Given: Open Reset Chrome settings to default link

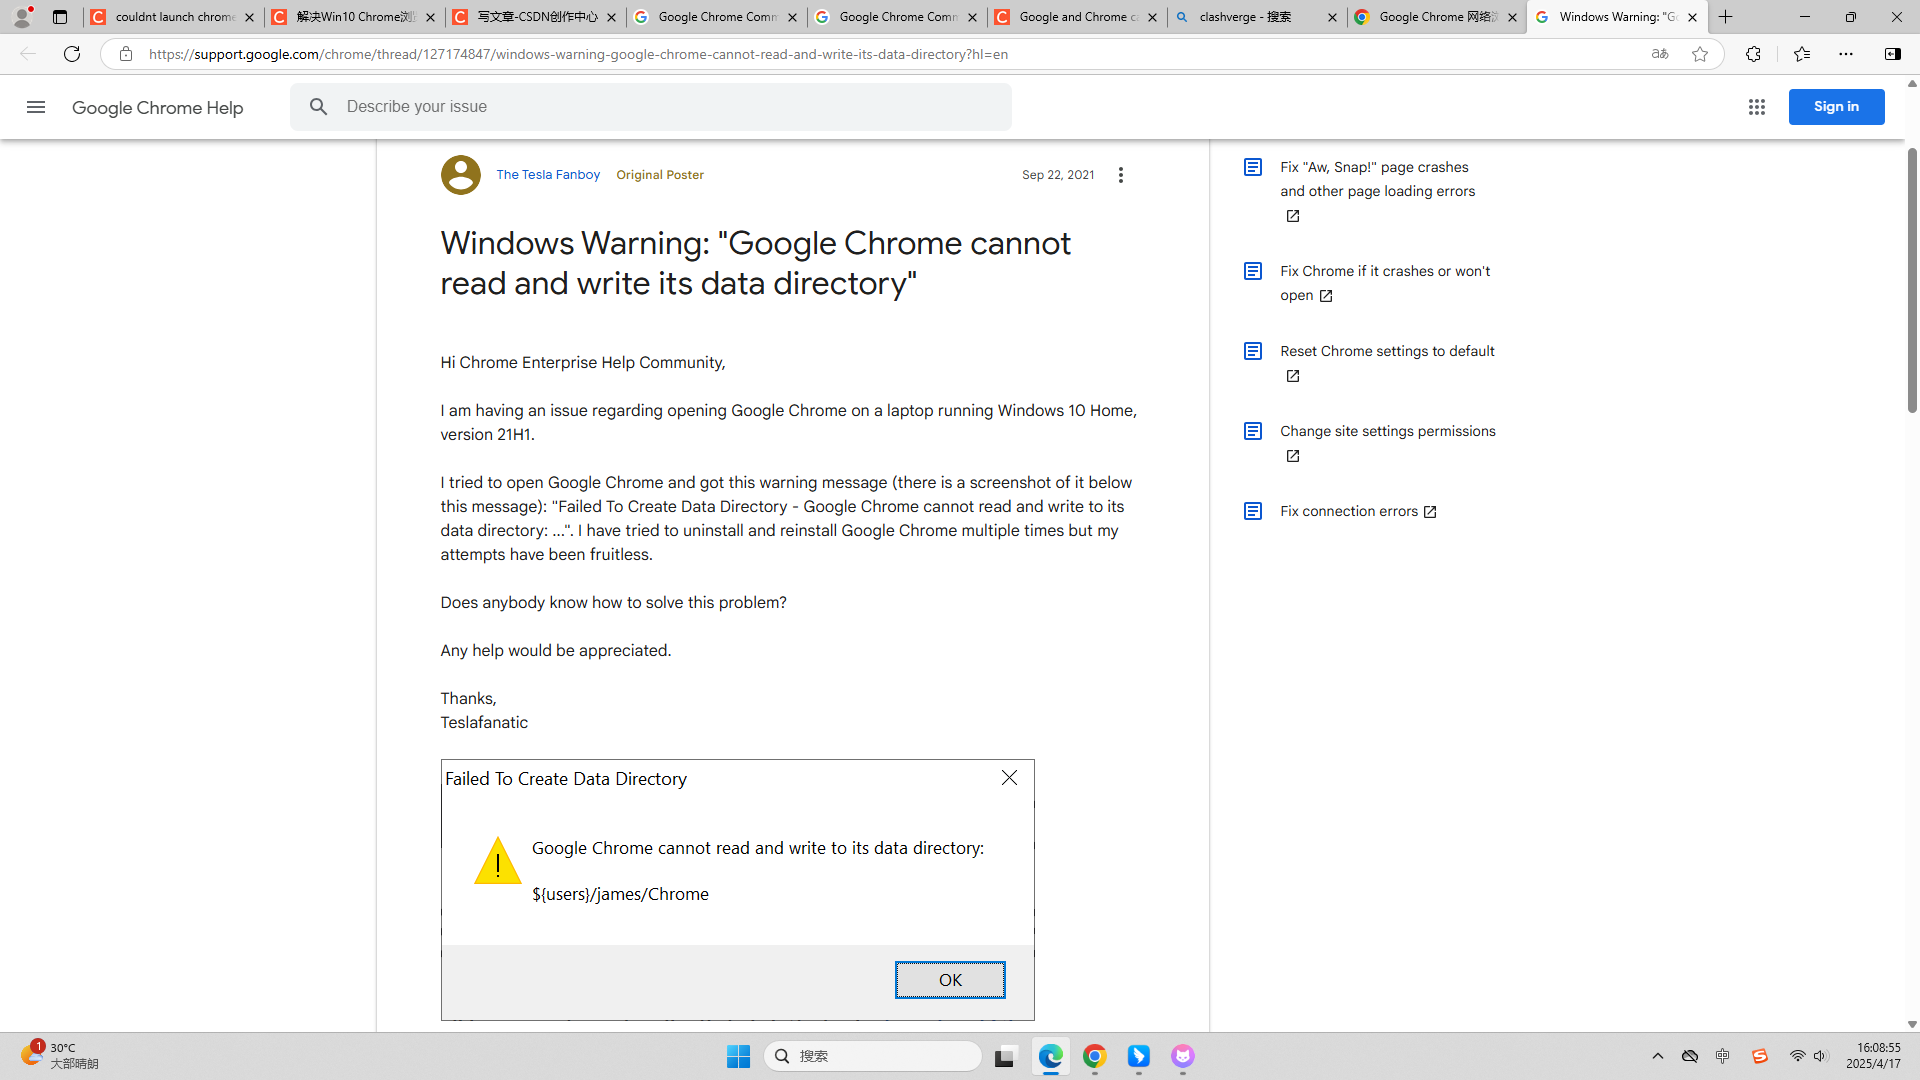Looking at the screenshot, I should 1387,351.
